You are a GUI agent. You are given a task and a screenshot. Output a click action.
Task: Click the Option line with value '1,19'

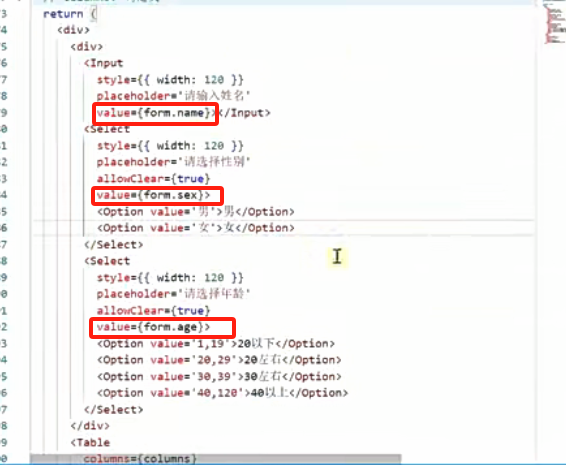pos(216,344)
